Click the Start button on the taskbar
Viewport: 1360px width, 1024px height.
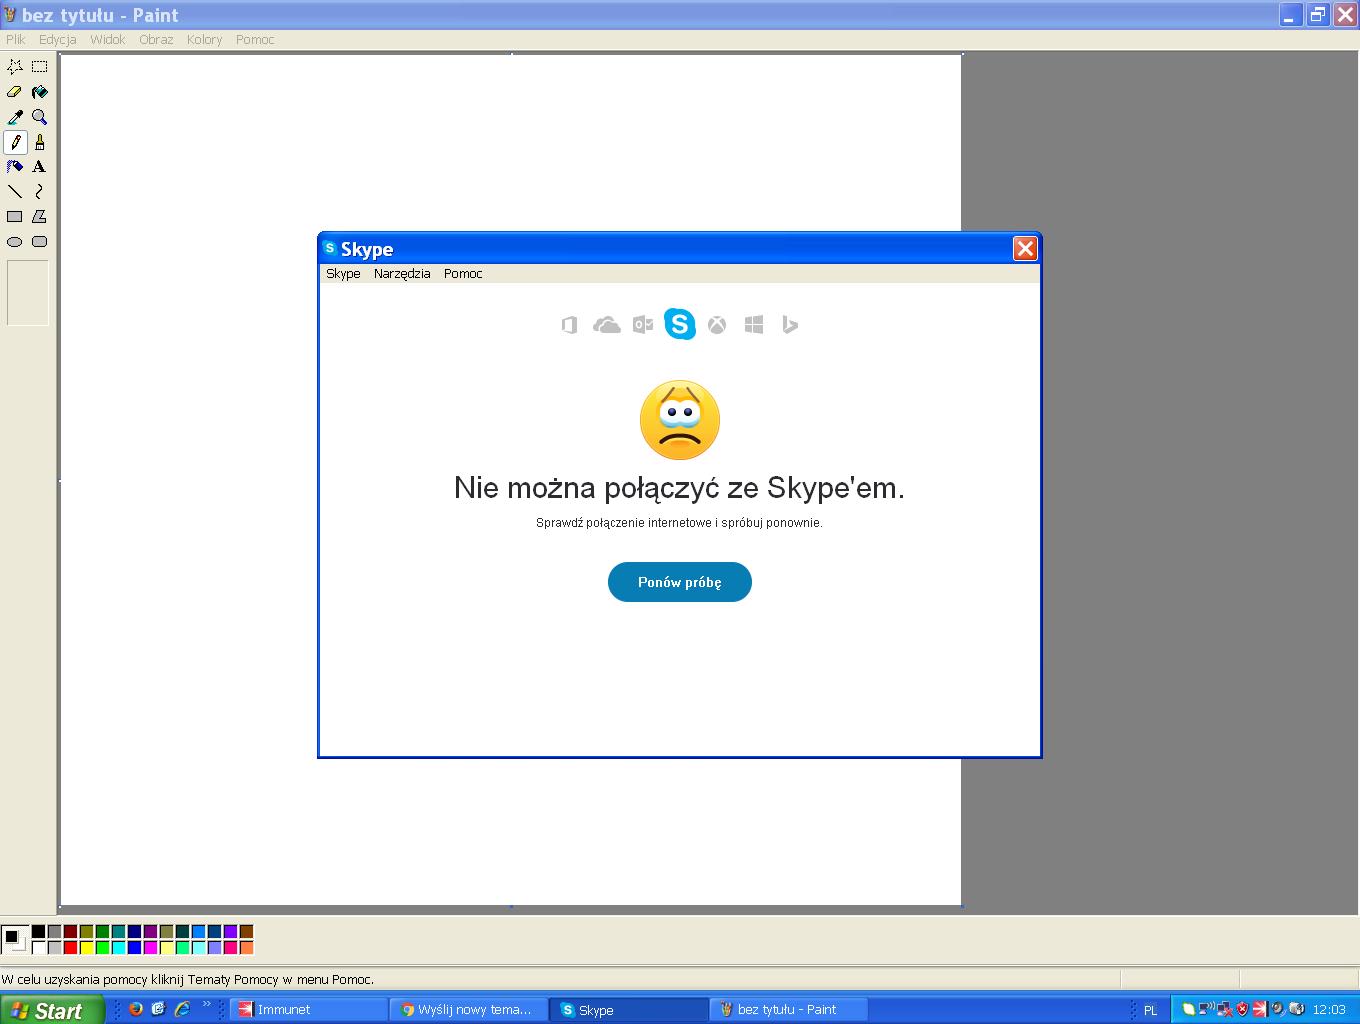pyautogui.click(x=52, y=1010)
